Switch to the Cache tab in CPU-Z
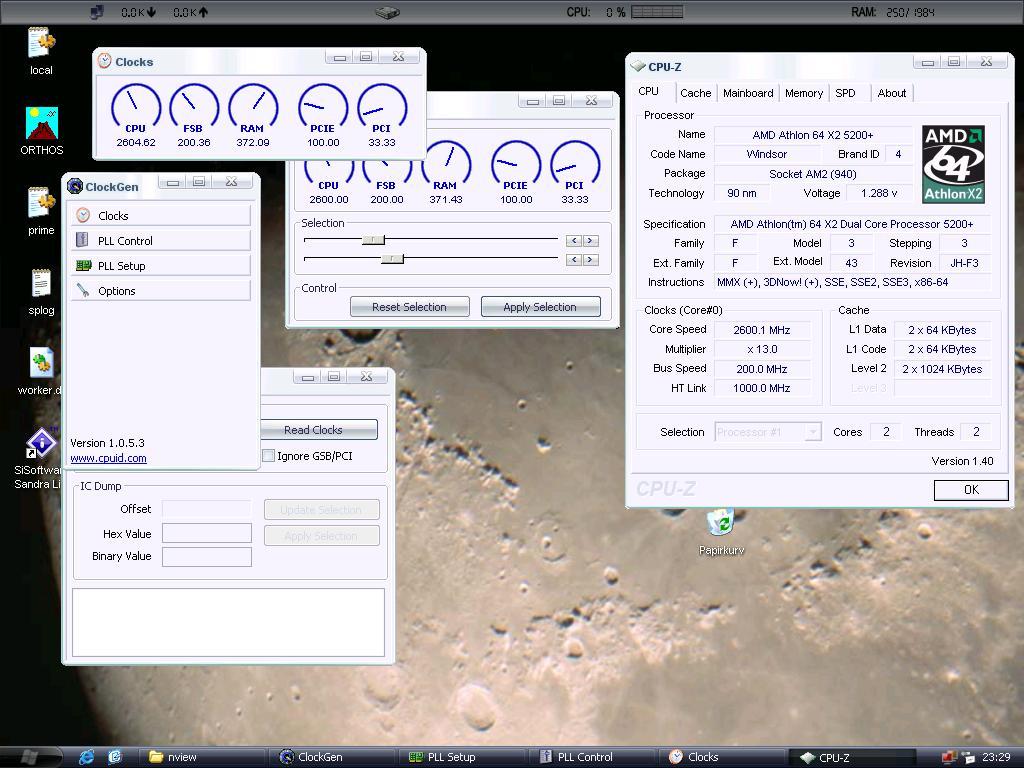This screenshot has width=1024, height=768. click(x=696, y=93)
